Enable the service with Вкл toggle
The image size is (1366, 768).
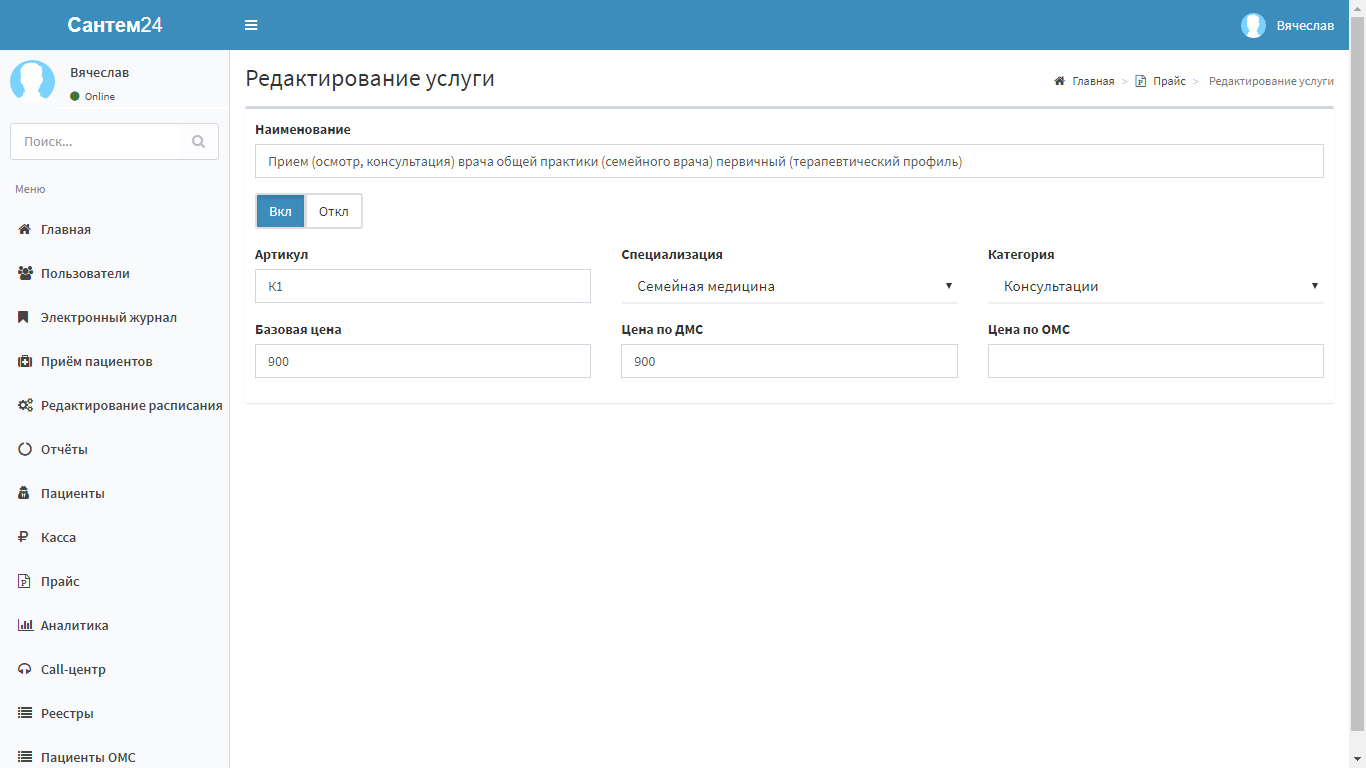coord(281,211)
